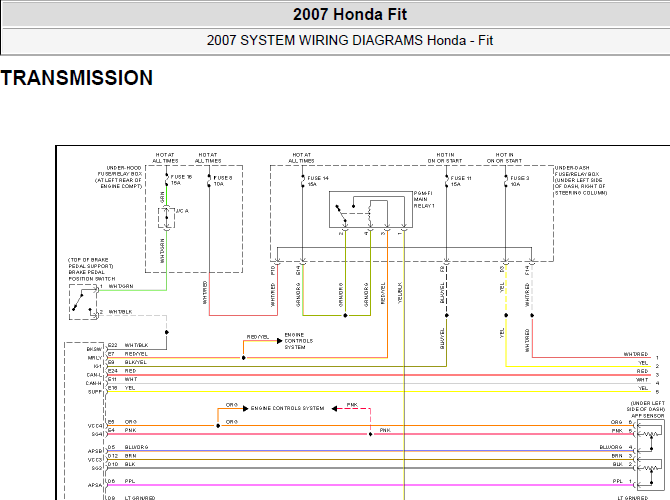Click the E24 RED terminal label

click(x=122, y=371)
